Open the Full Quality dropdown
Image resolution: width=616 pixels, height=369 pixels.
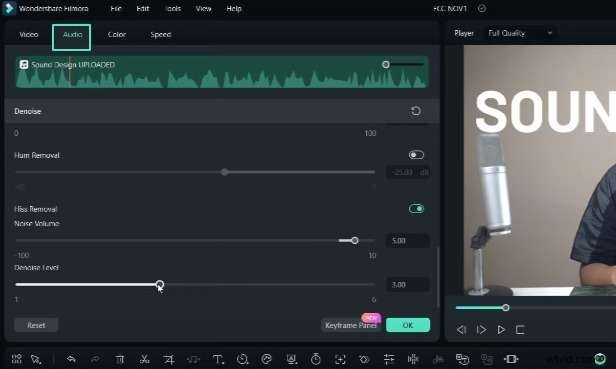pos(520,33)
